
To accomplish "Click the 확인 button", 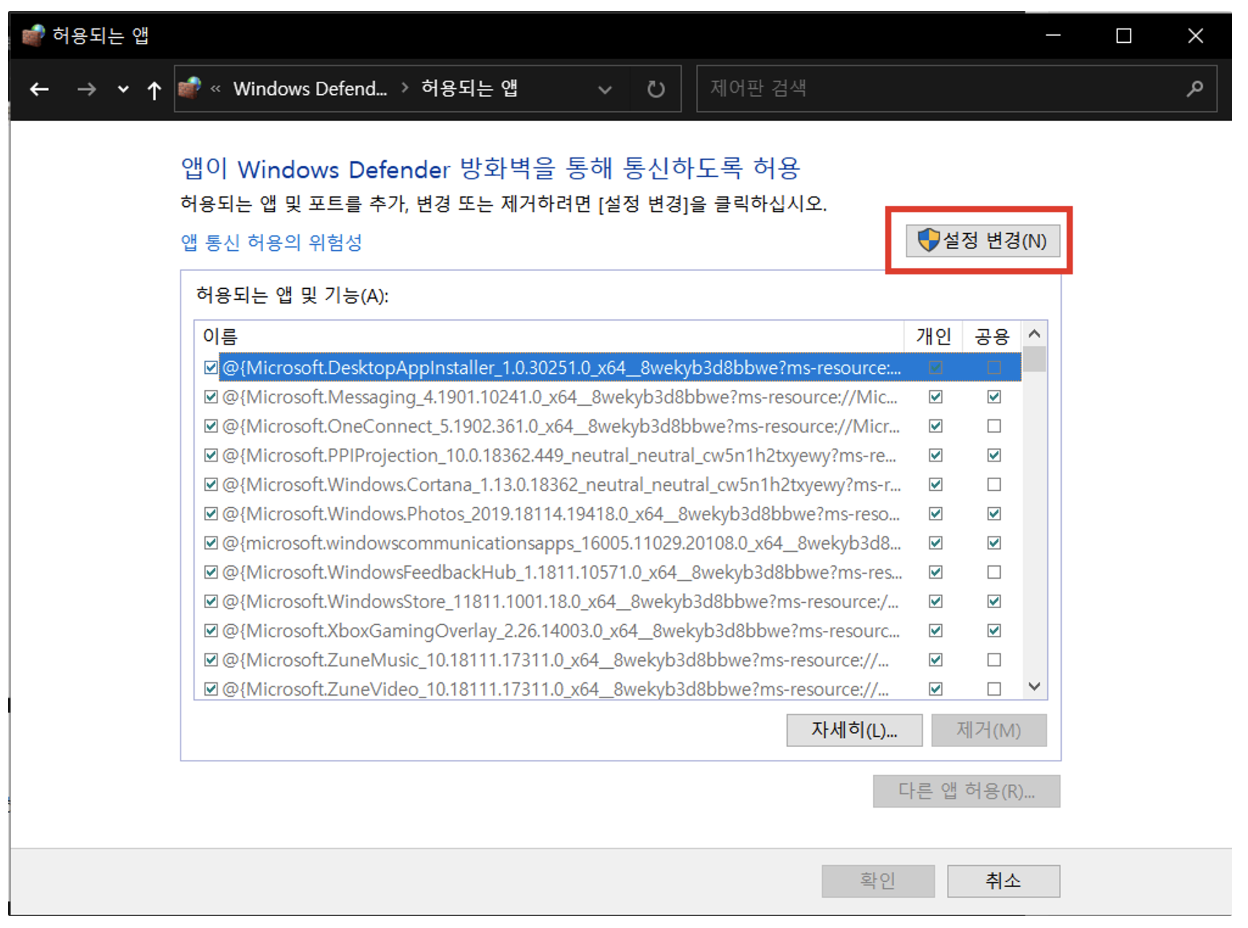I will 878,881.
